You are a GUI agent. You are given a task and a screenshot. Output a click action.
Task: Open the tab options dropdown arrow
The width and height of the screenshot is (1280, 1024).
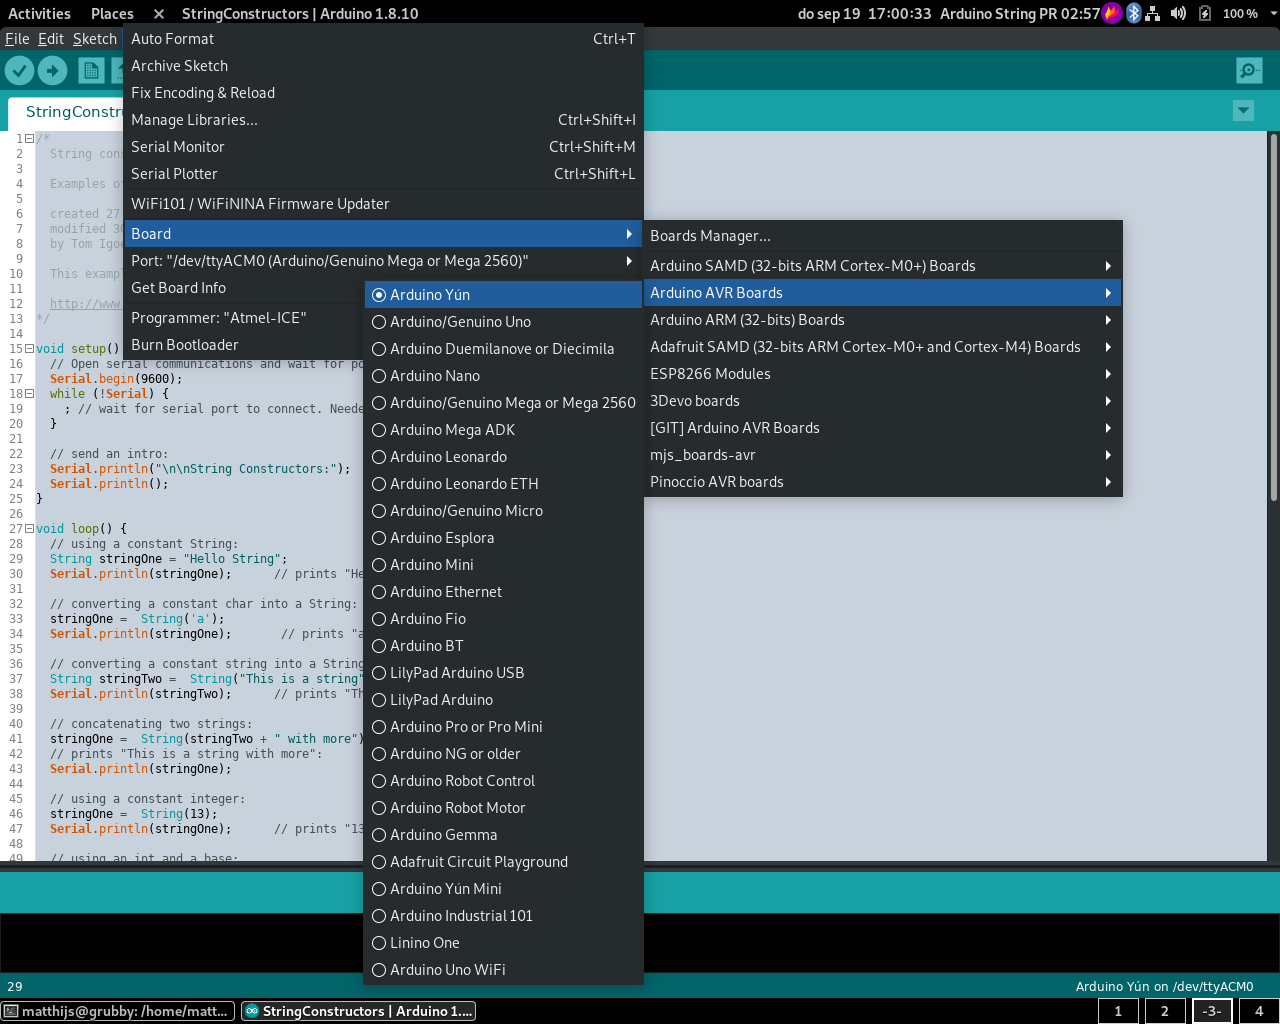pos(1243,111)
